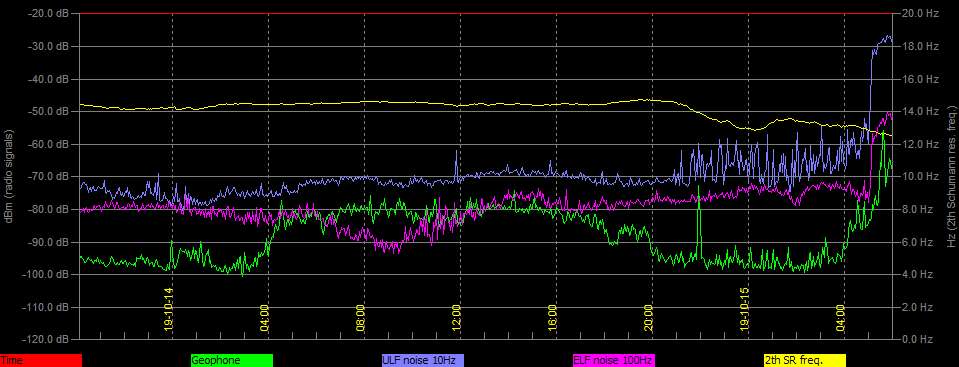Viewport: 959px width, 367px height.
Task: Click the ULF noise 10Hz legend swatch
Action: pos(423,361)
